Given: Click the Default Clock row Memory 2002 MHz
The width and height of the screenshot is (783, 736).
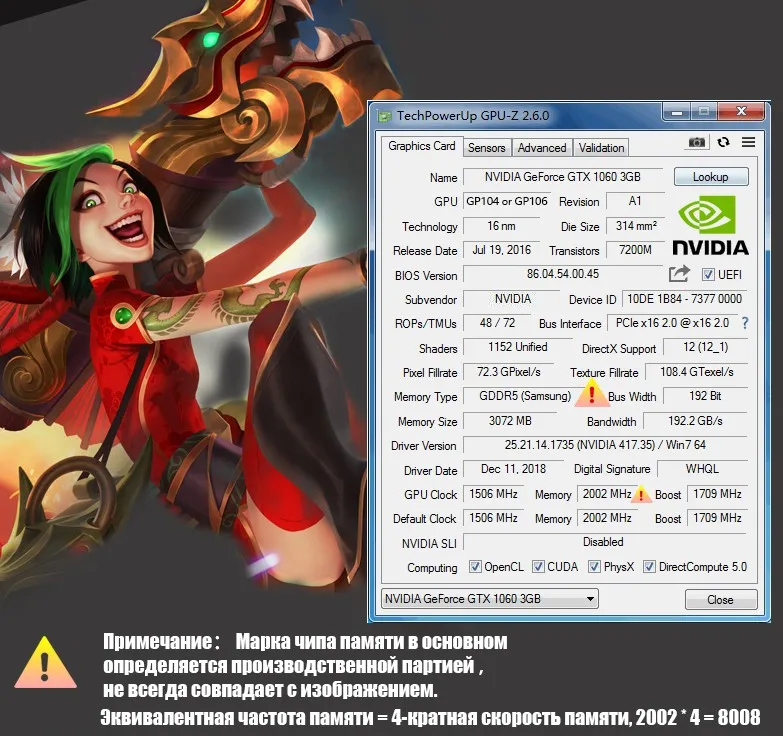Looking at the screenshot, I should (x=607, y=518).
